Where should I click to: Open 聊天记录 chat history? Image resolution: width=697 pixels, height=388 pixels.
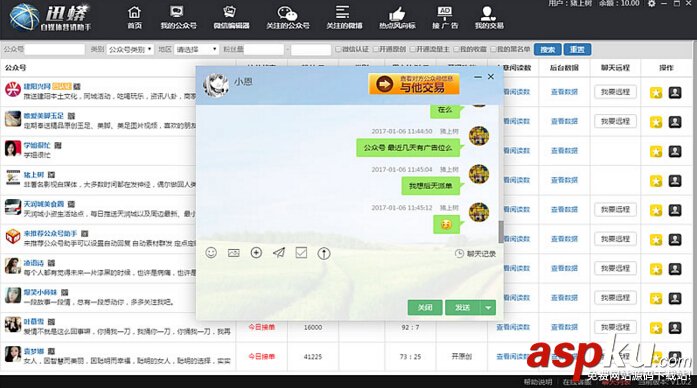(476, 254)
